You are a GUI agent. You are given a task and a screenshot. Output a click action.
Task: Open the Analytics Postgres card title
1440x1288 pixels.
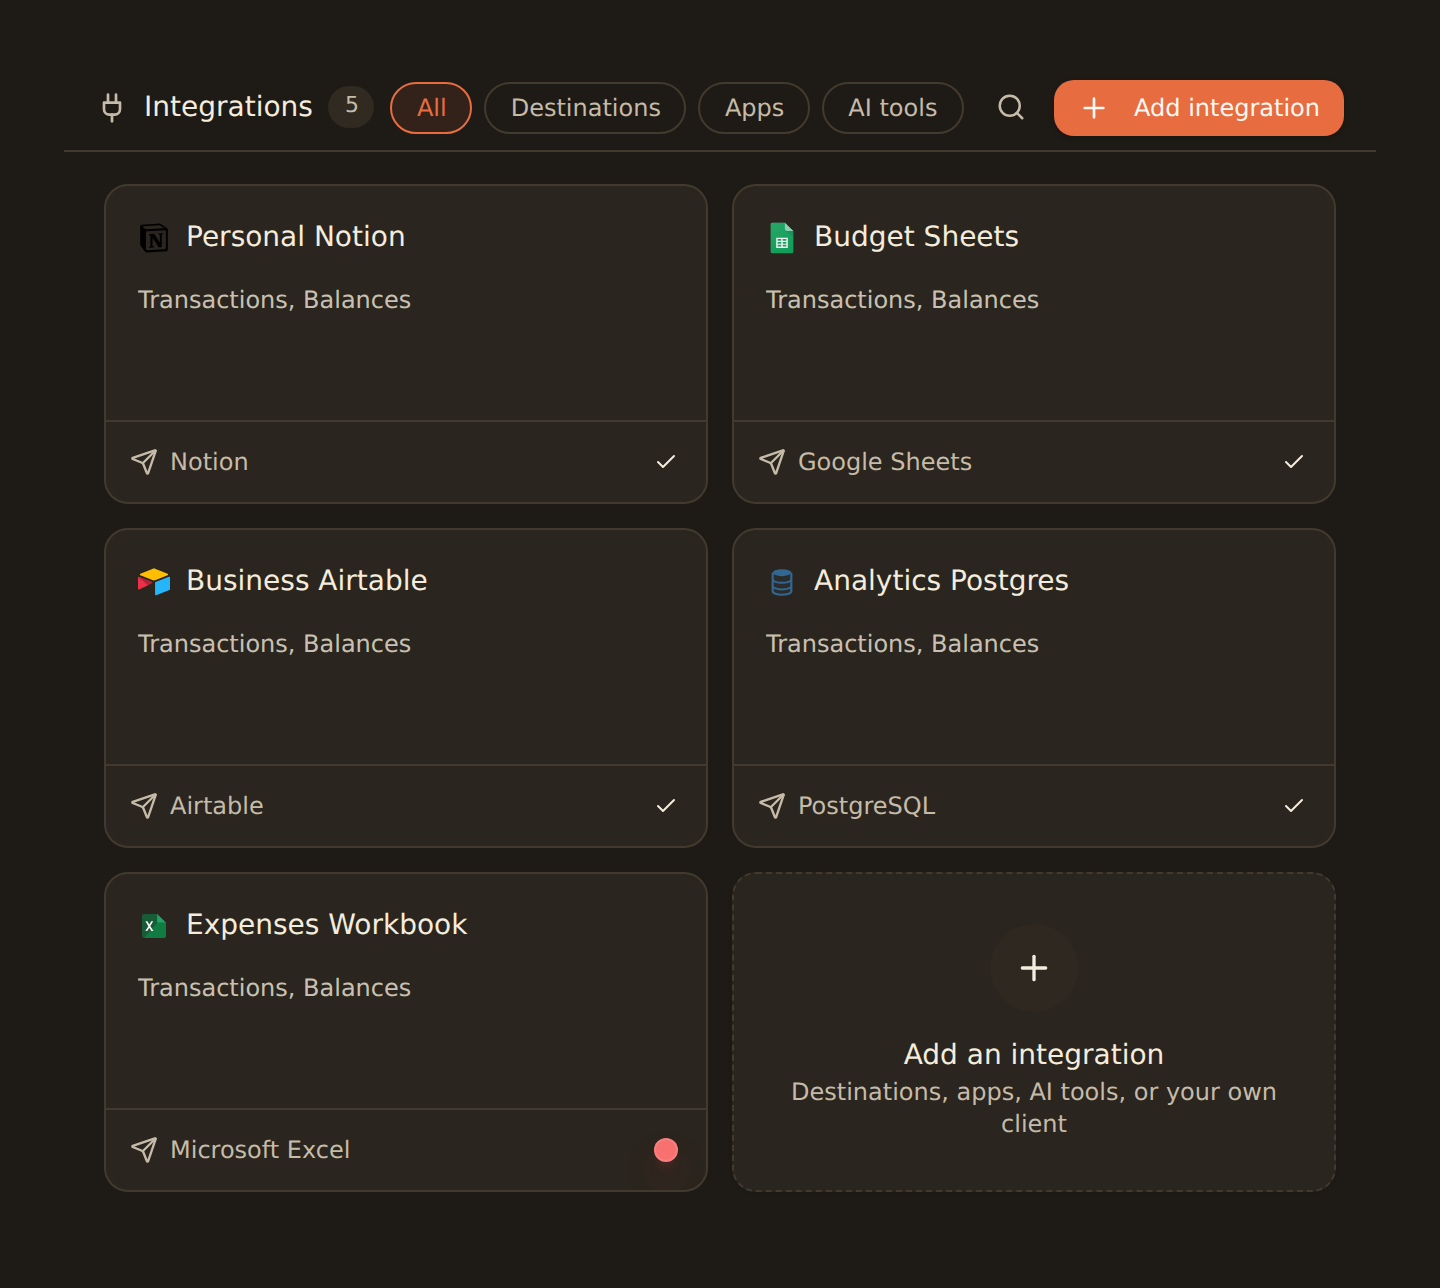(941, 581)
